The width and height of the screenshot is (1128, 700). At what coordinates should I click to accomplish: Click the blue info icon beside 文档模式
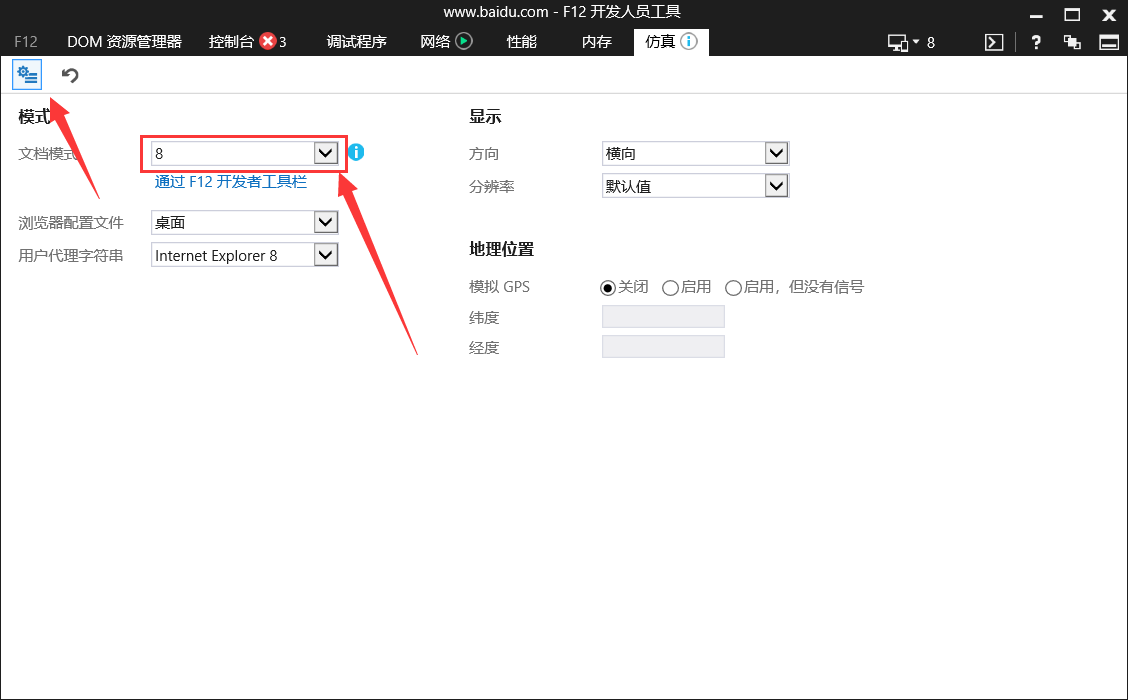pos(356,153)
